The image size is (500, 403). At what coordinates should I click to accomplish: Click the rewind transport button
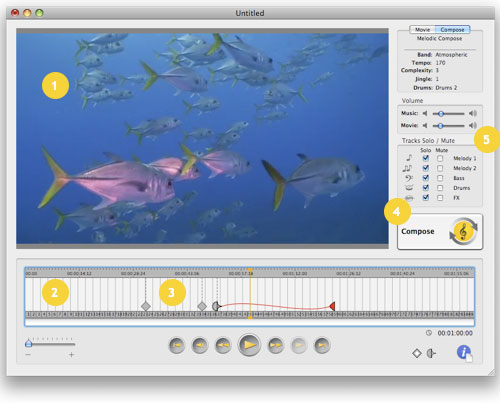pos(223,345)
